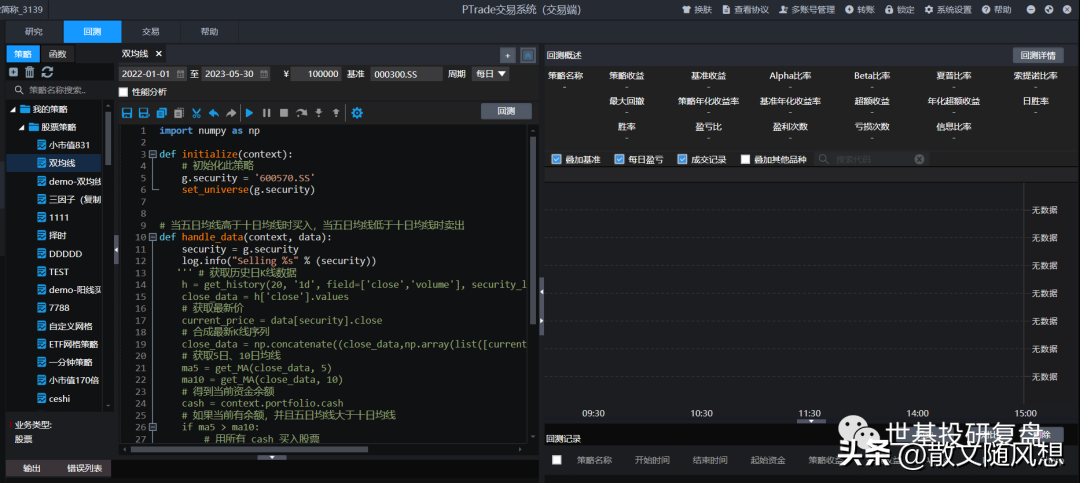Uncheck 叠加基准 checkbox

point(556,159)
